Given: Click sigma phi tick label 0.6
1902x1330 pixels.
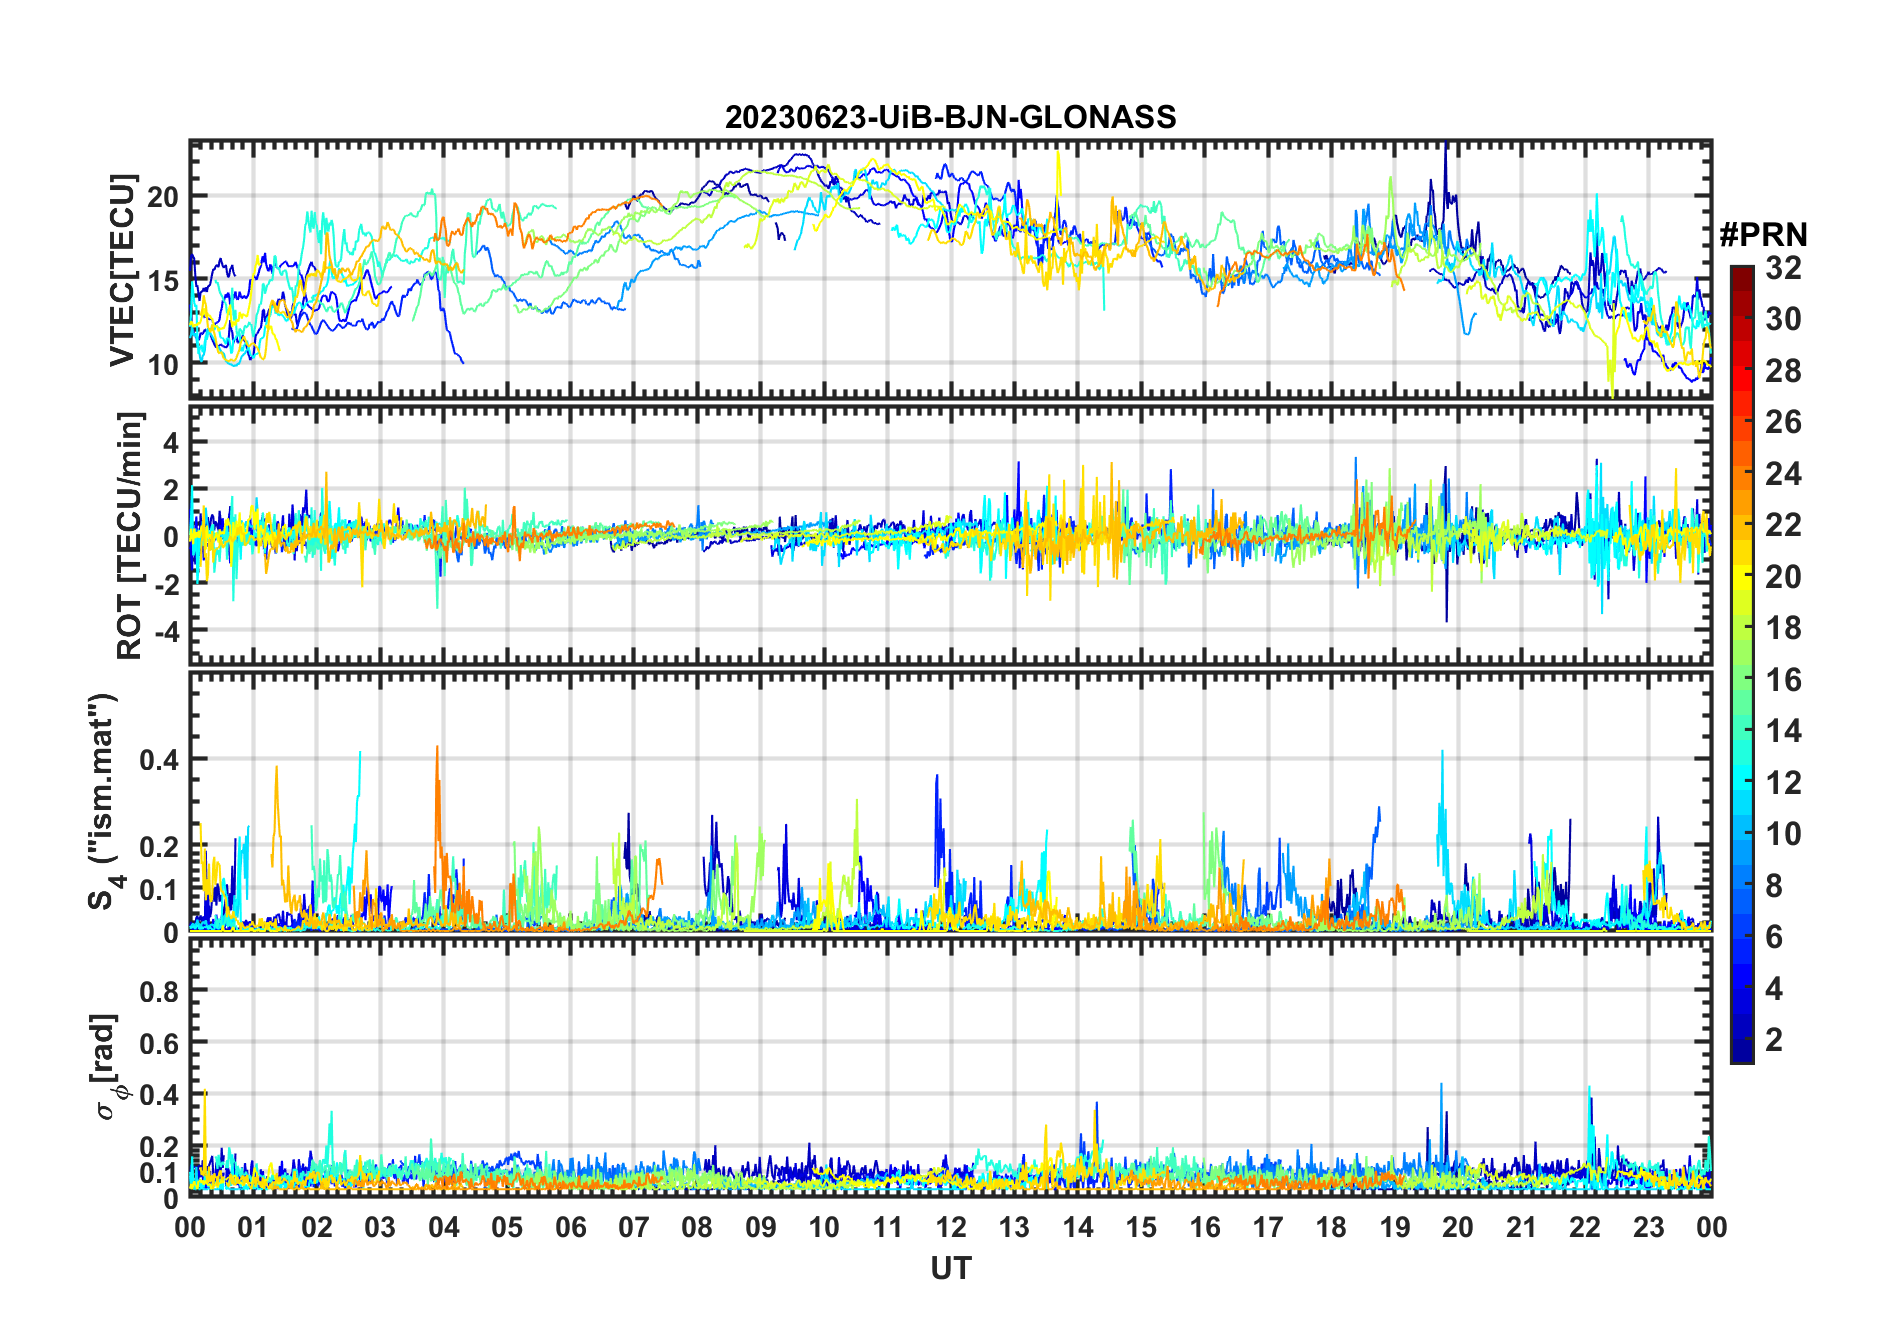Looking at the screenshot, I should pos(159,1043).
